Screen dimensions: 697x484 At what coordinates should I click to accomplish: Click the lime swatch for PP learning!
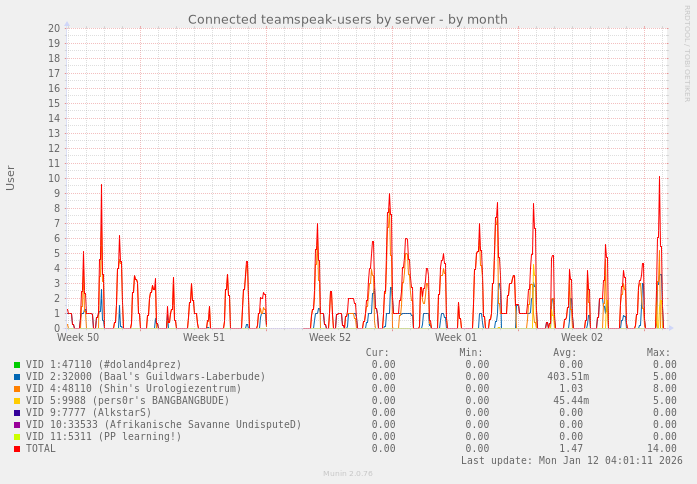coord(17,437)
